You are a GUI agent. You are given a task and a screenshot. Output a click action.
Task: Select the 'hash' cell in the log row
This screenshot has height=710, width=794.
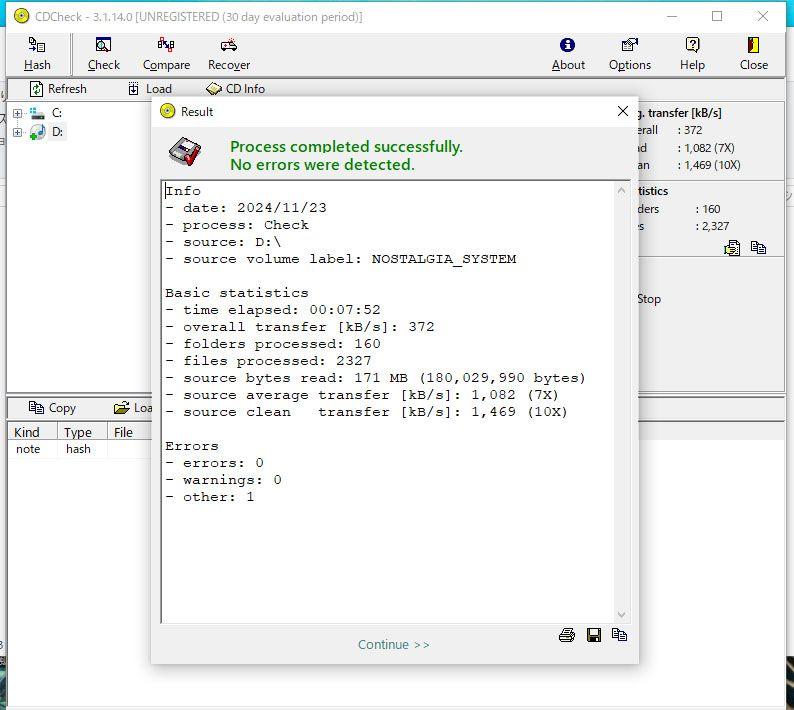[78, 449]
